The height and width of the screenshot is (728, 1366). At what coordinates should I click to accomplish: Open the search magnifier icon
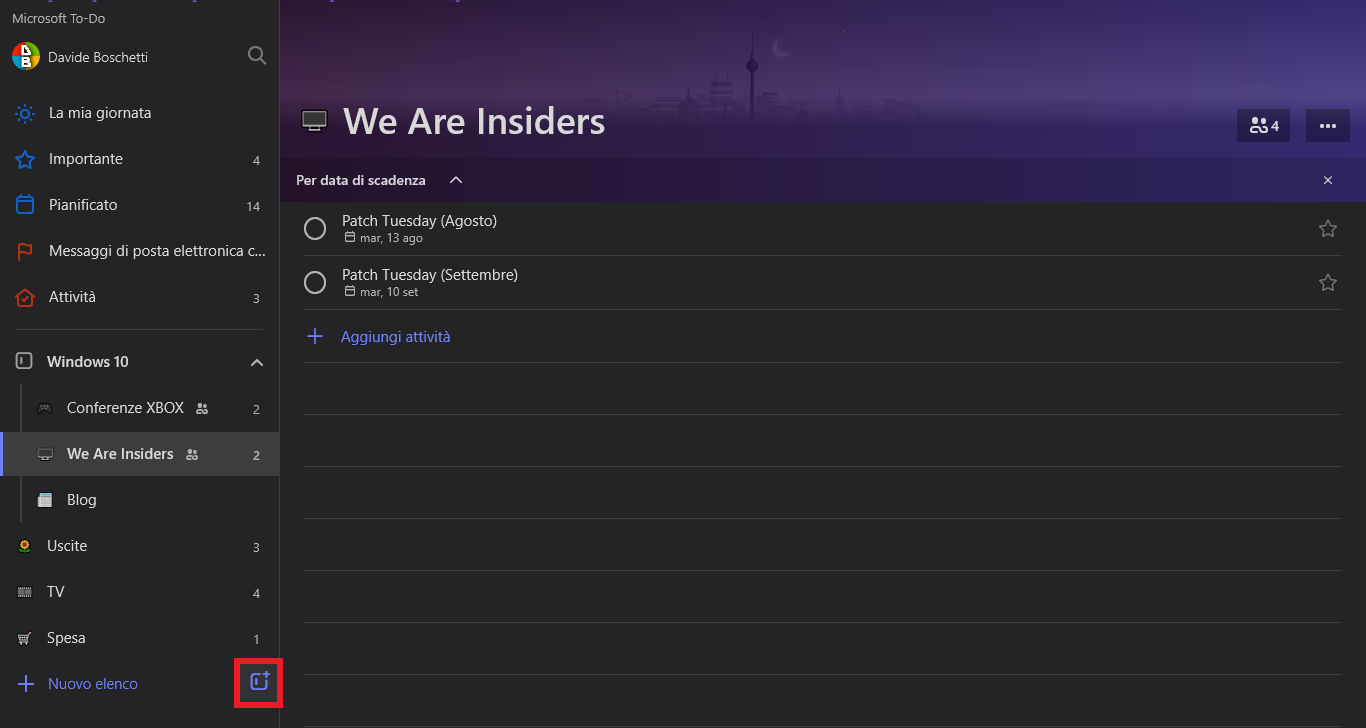(257, 56)
